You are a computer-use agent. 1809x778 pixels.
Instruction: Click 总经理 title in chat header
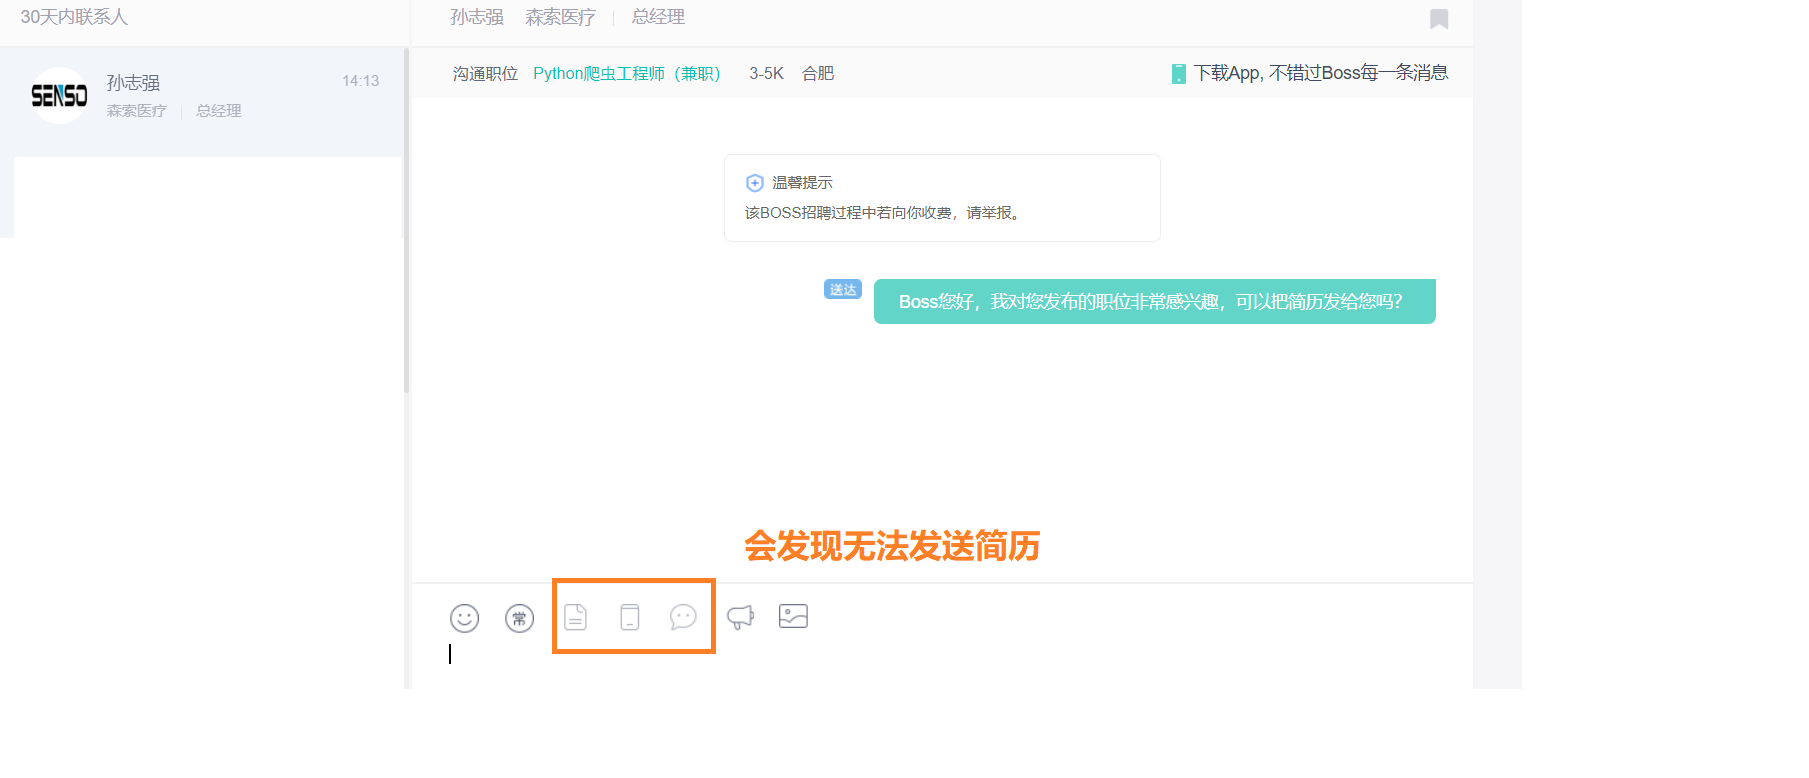[x=658, y=17]
